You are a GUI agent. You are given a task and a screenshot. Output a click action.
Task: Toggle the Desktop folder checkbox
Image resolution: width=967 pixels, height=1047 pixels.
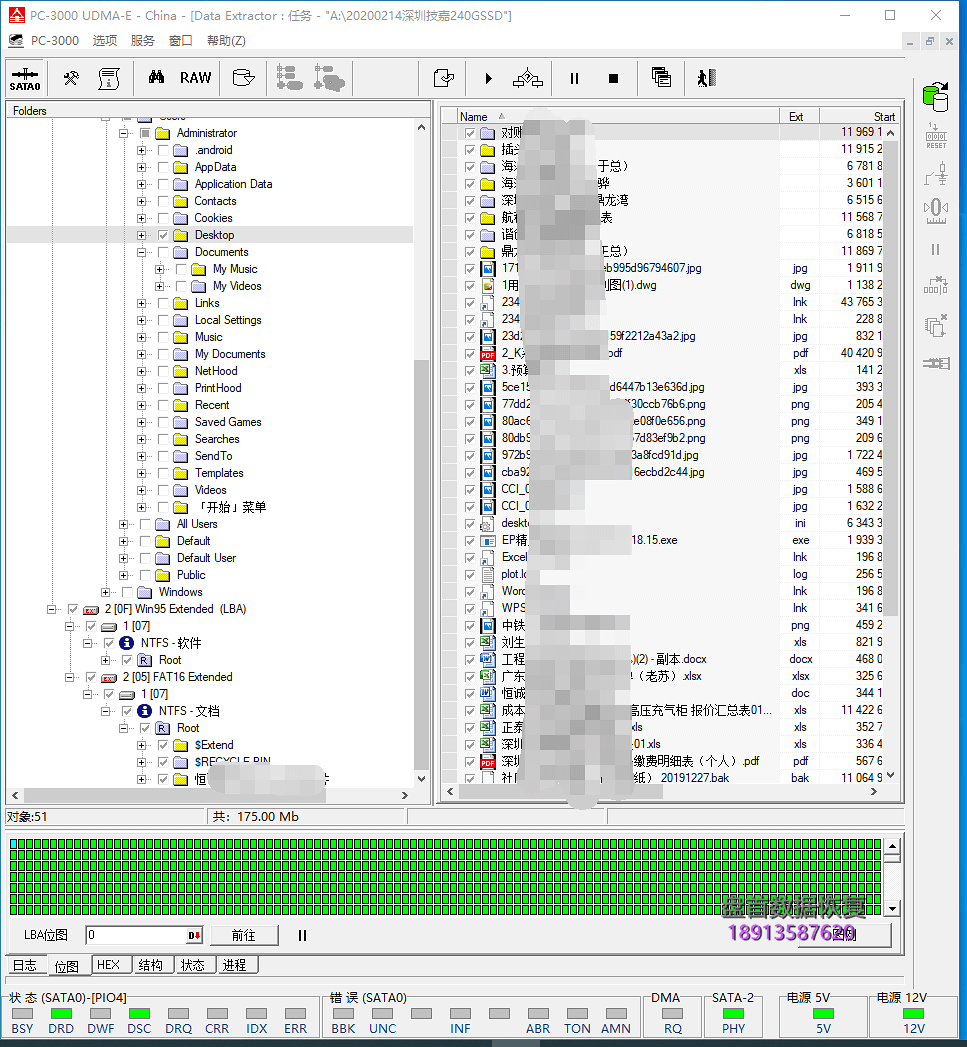coord(163,235)
